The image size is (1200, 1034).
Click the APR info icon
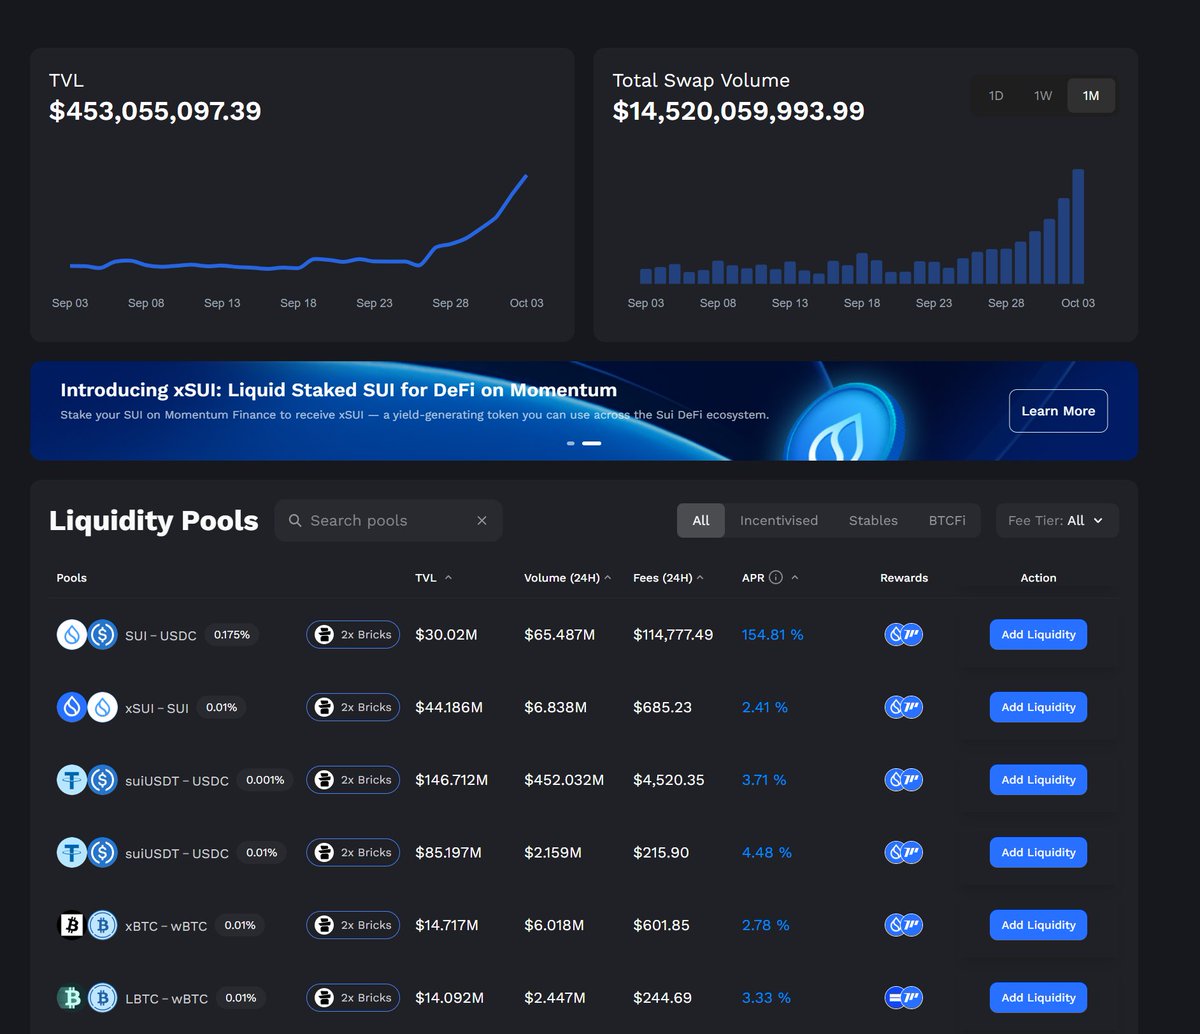pyautogui.click(x=776, y=578)
